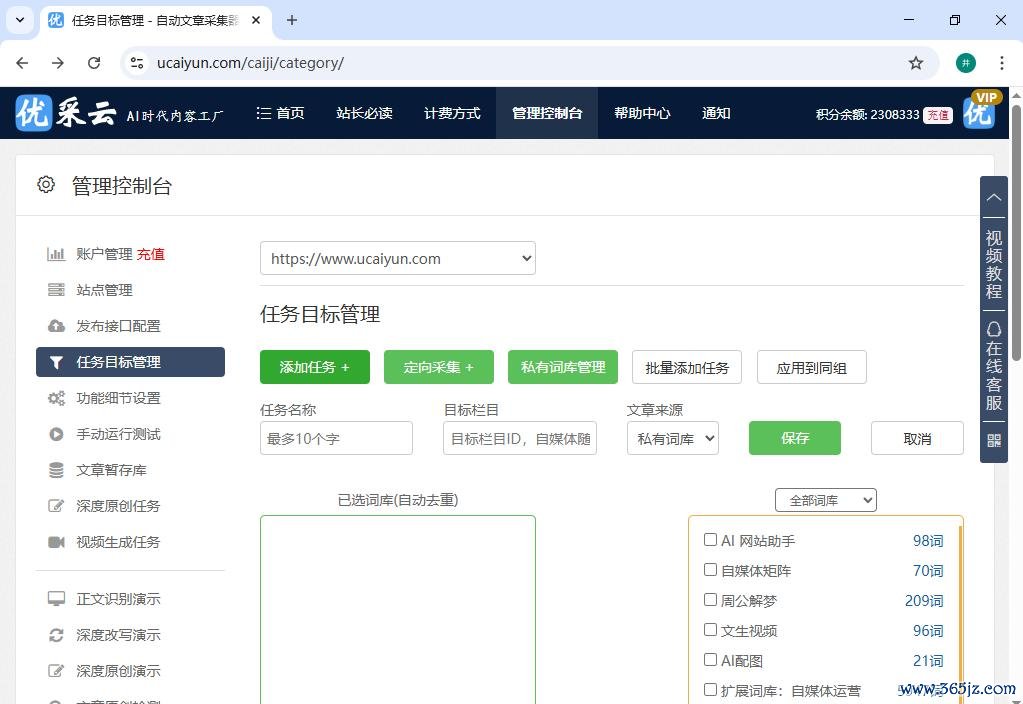The width and height of the screenshot is (1023, 704).
Task: Open Chrome three-dot menu
Action: (x=1001, y=63)
